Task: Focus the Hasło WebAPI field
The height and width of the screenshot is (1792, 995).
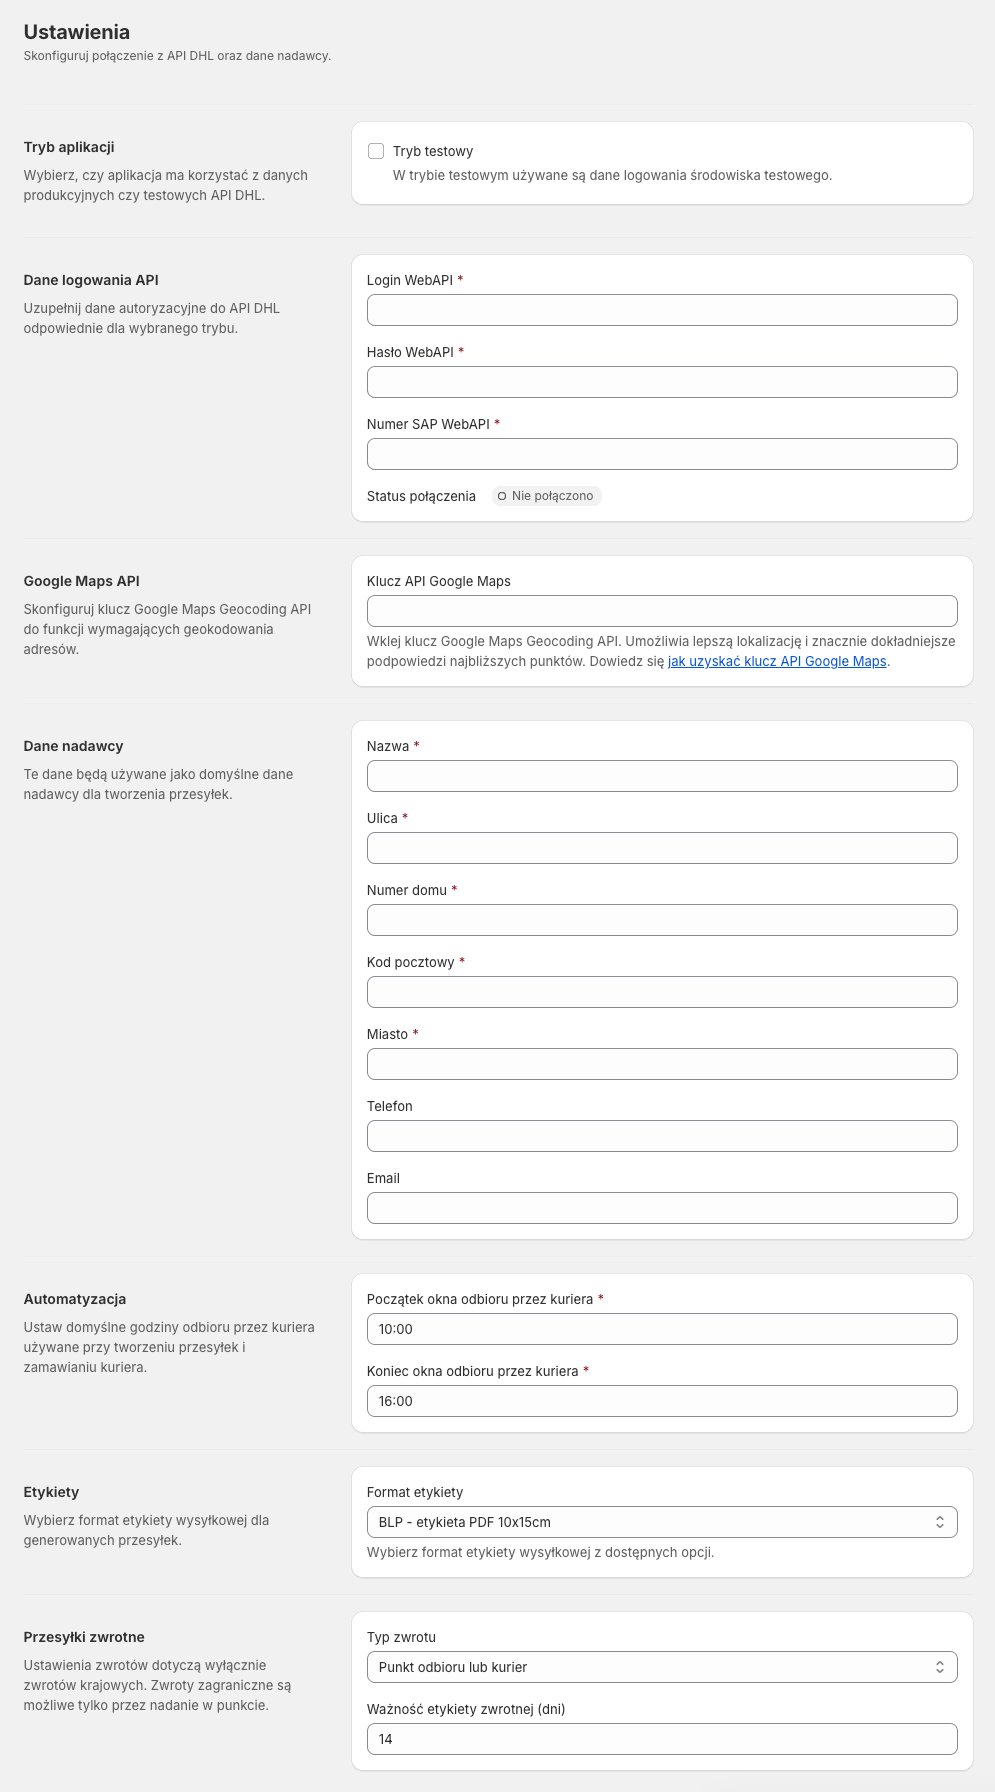Action: coord(661,382)
